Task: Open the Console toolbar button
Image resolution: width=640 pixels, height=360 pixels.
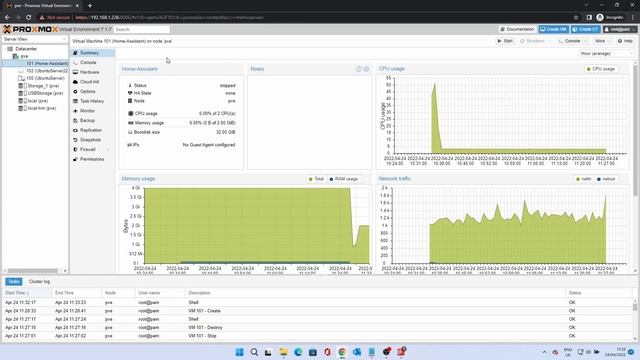Action: click(569, 41)
